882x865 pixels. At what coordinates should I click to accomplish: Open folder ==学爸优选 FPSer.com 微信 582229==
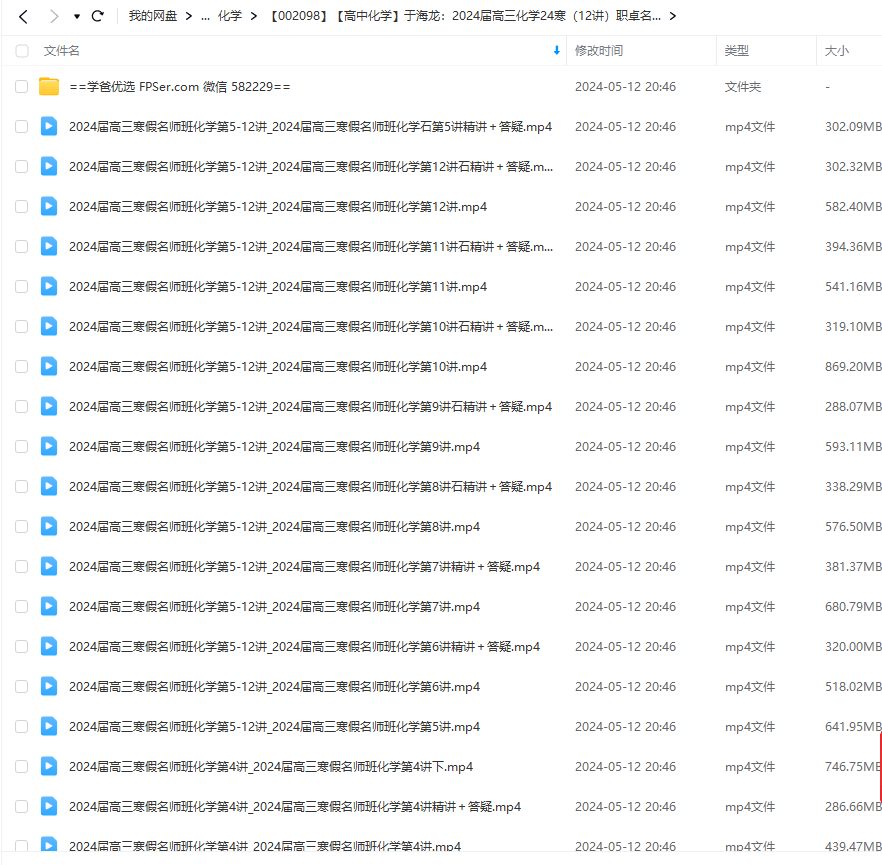[x=179, y=87]
